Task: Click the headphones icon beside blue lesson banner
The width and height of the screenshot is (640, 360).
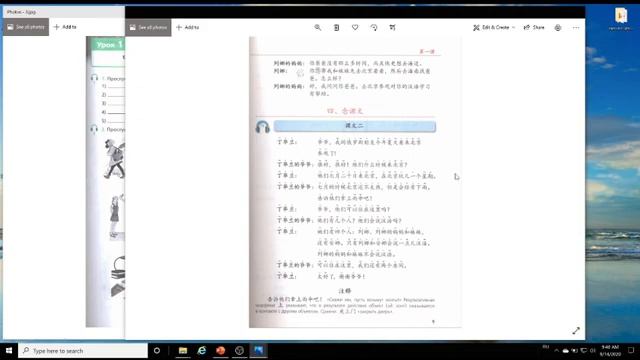Action: click(x=262, y=127)
